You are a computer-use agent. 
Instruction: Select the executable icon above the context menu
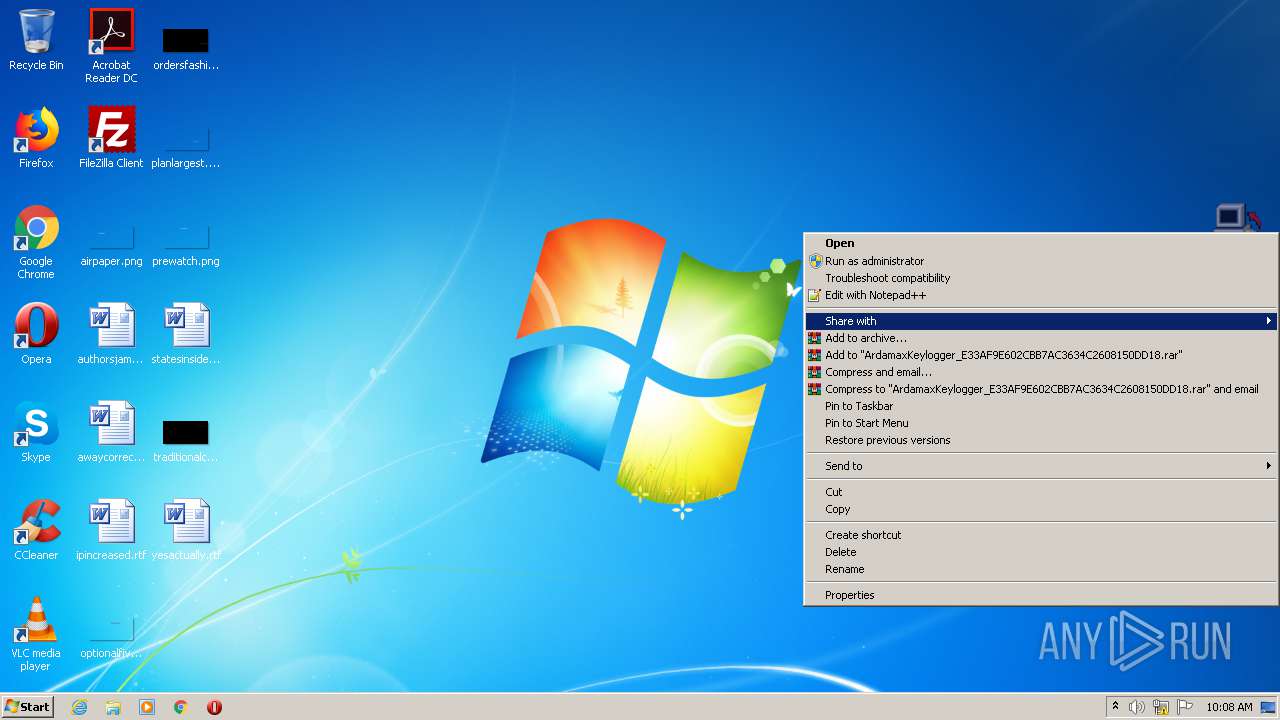[x=1238, y=217]
